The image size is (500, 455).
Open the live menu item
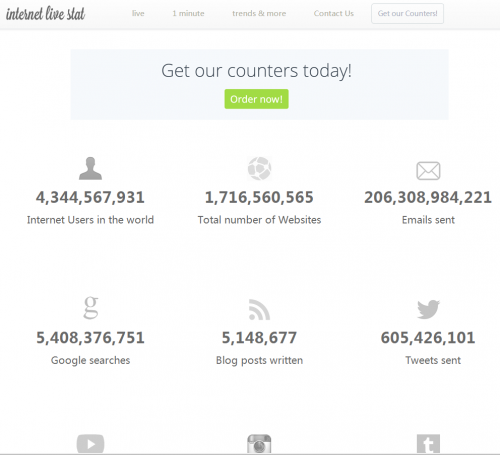click(138, 13)
